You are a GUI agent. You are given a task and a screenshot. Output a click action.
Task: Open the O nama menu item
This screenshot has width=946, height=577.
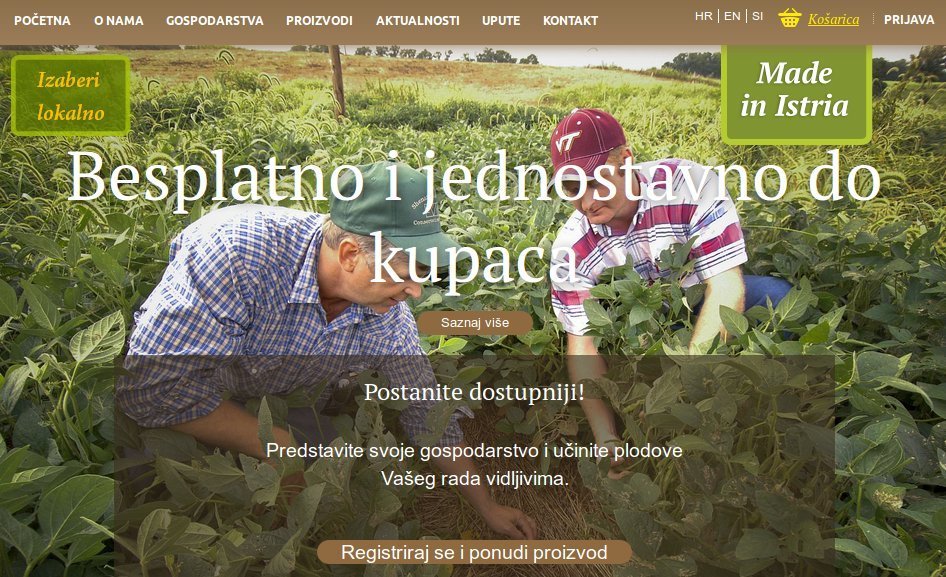point(118,21)
